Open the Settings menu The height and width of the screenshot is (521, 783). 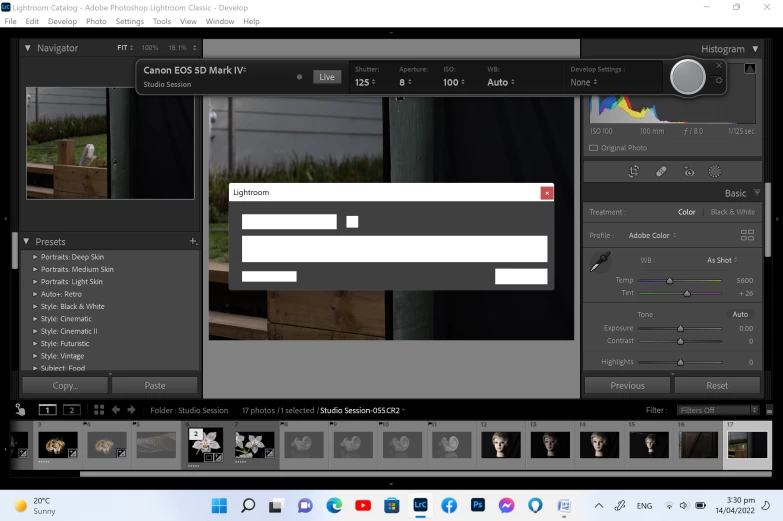point(130,21)
